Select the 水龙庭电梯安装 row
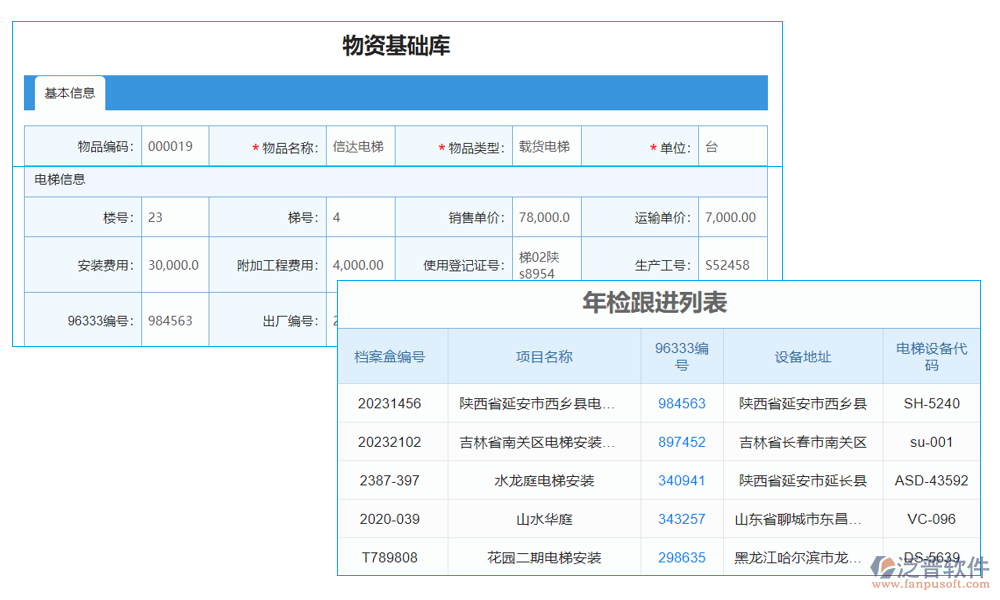Screen dimensions: 1000x600 544,480
